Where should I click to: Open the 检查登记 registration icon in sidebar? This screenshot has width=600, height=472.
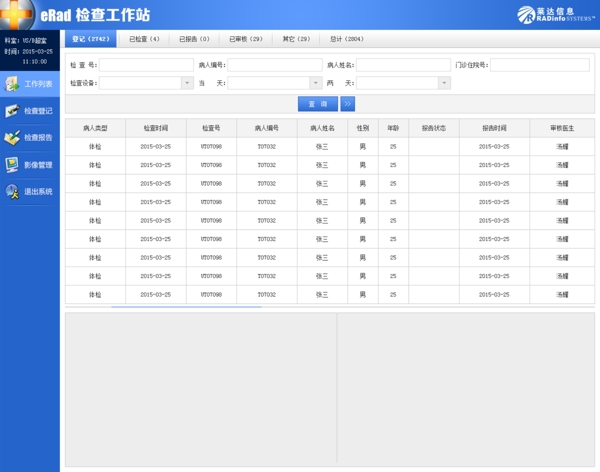pos(12,111)
